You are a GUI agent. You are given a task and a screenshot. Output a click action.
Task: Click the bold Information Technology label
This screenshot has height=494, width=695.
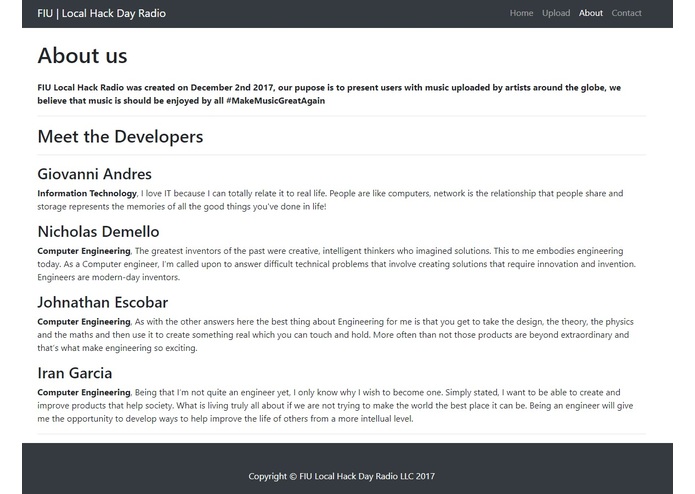click(87, 193)
